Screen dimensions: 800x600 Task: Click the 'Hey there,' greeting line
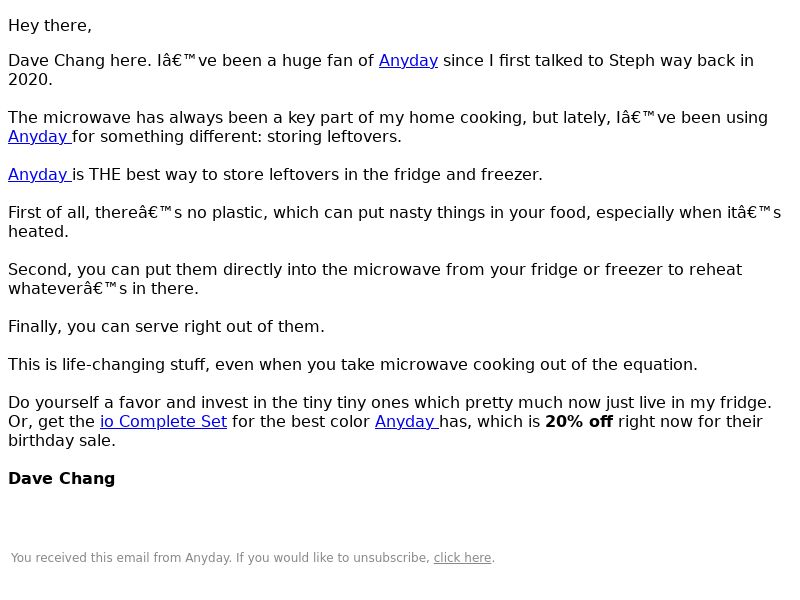pyautogui.click(x=50, y=26)
